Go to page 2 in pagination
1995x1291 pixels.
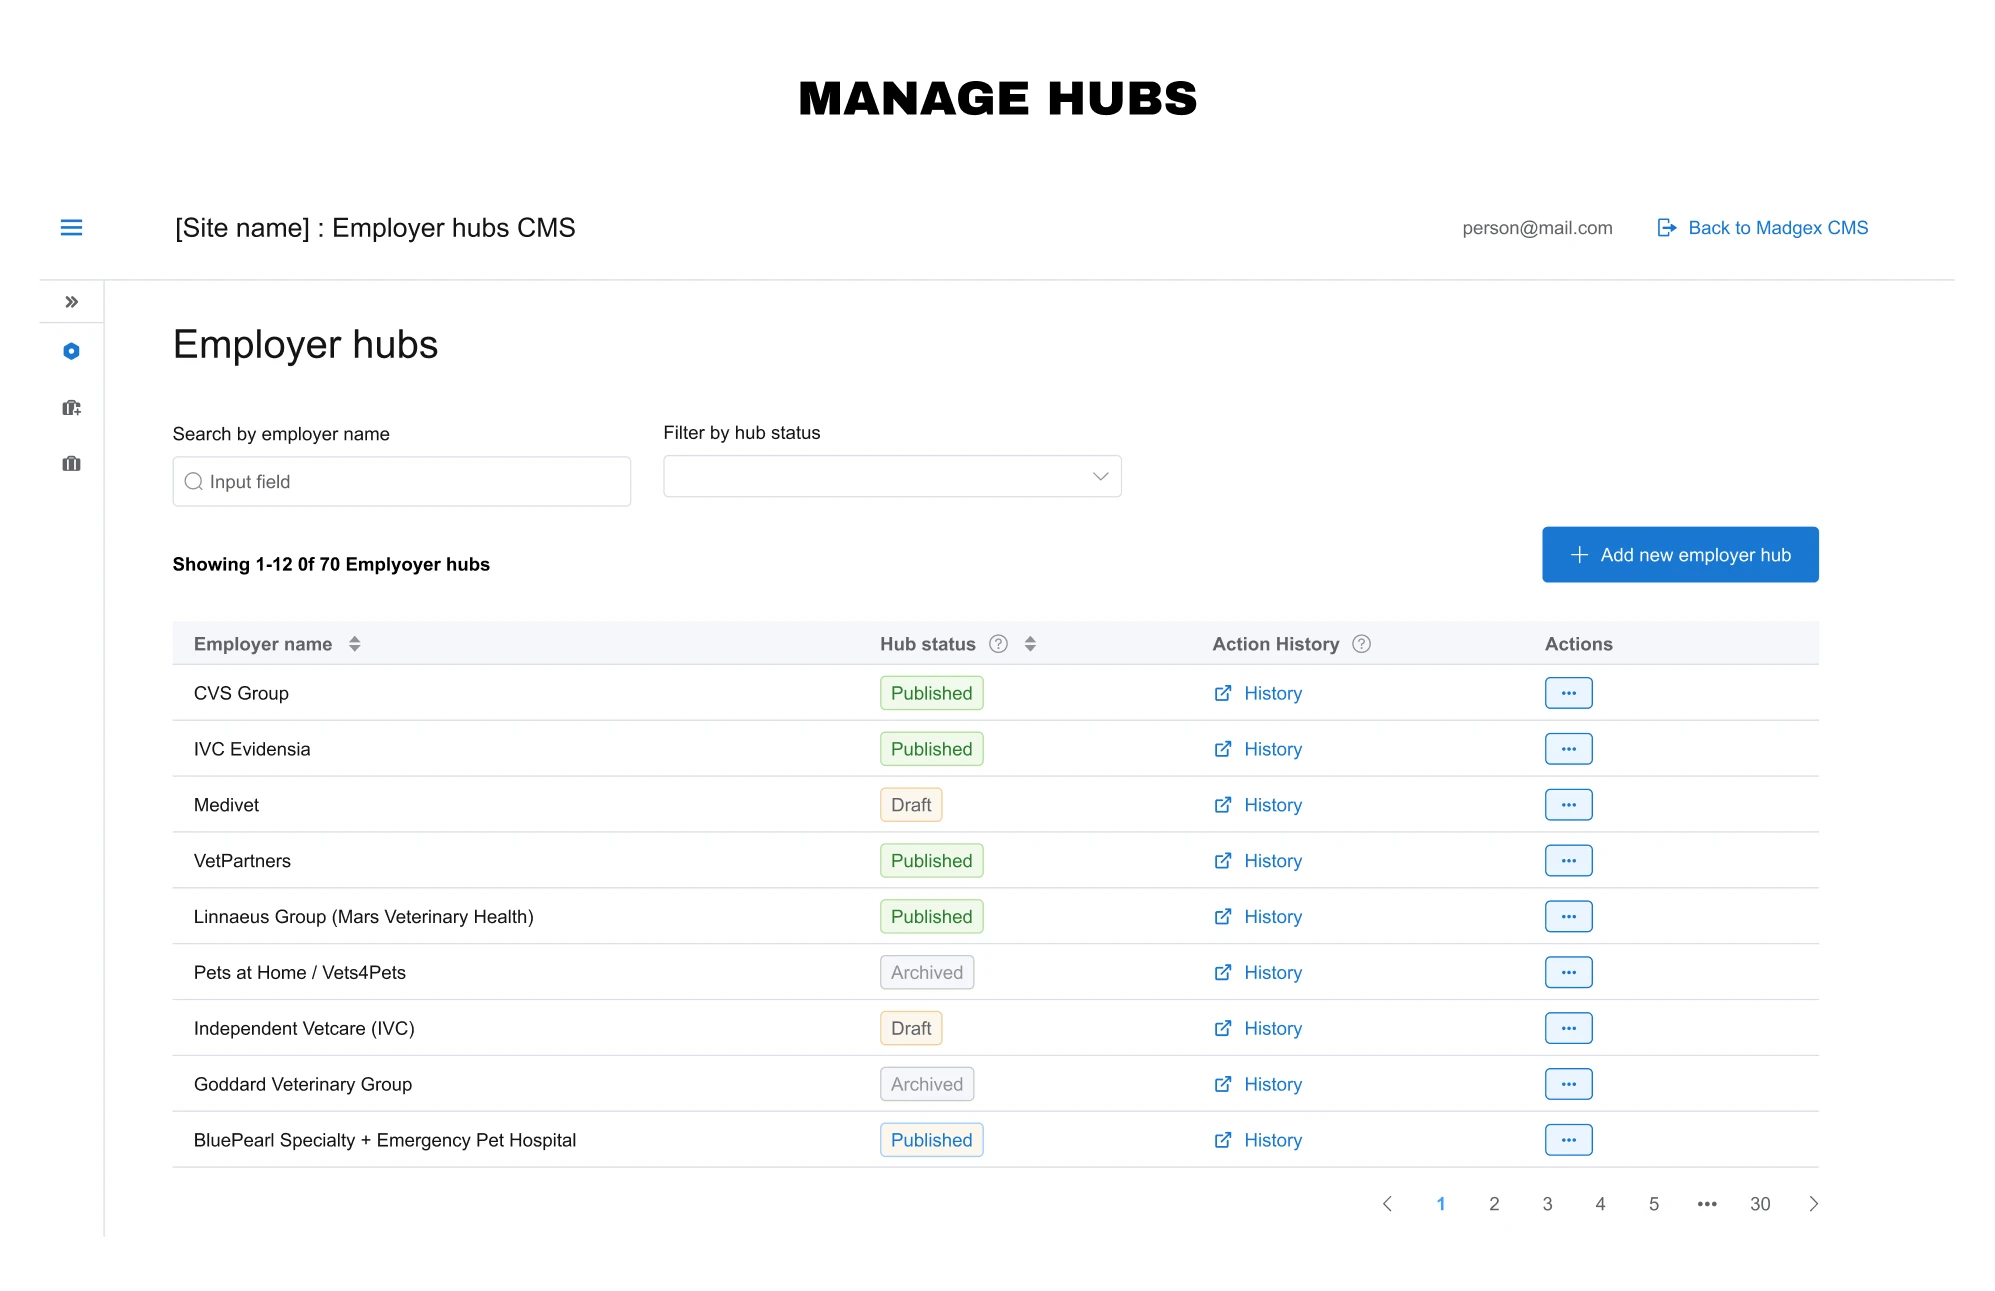click(x=1494, y=1204)
